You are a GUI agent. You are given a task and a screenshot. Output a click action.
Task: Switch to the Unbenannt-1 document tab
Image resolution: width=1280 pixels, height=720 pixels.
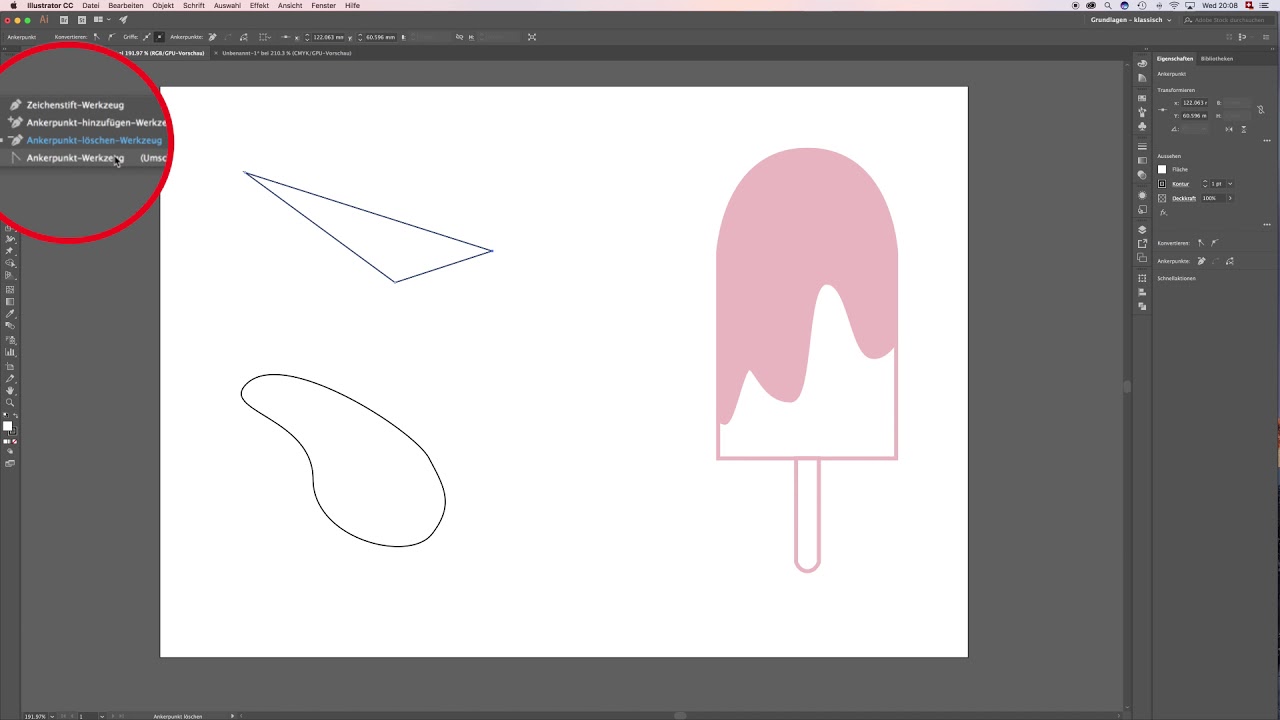click(287, 53)
